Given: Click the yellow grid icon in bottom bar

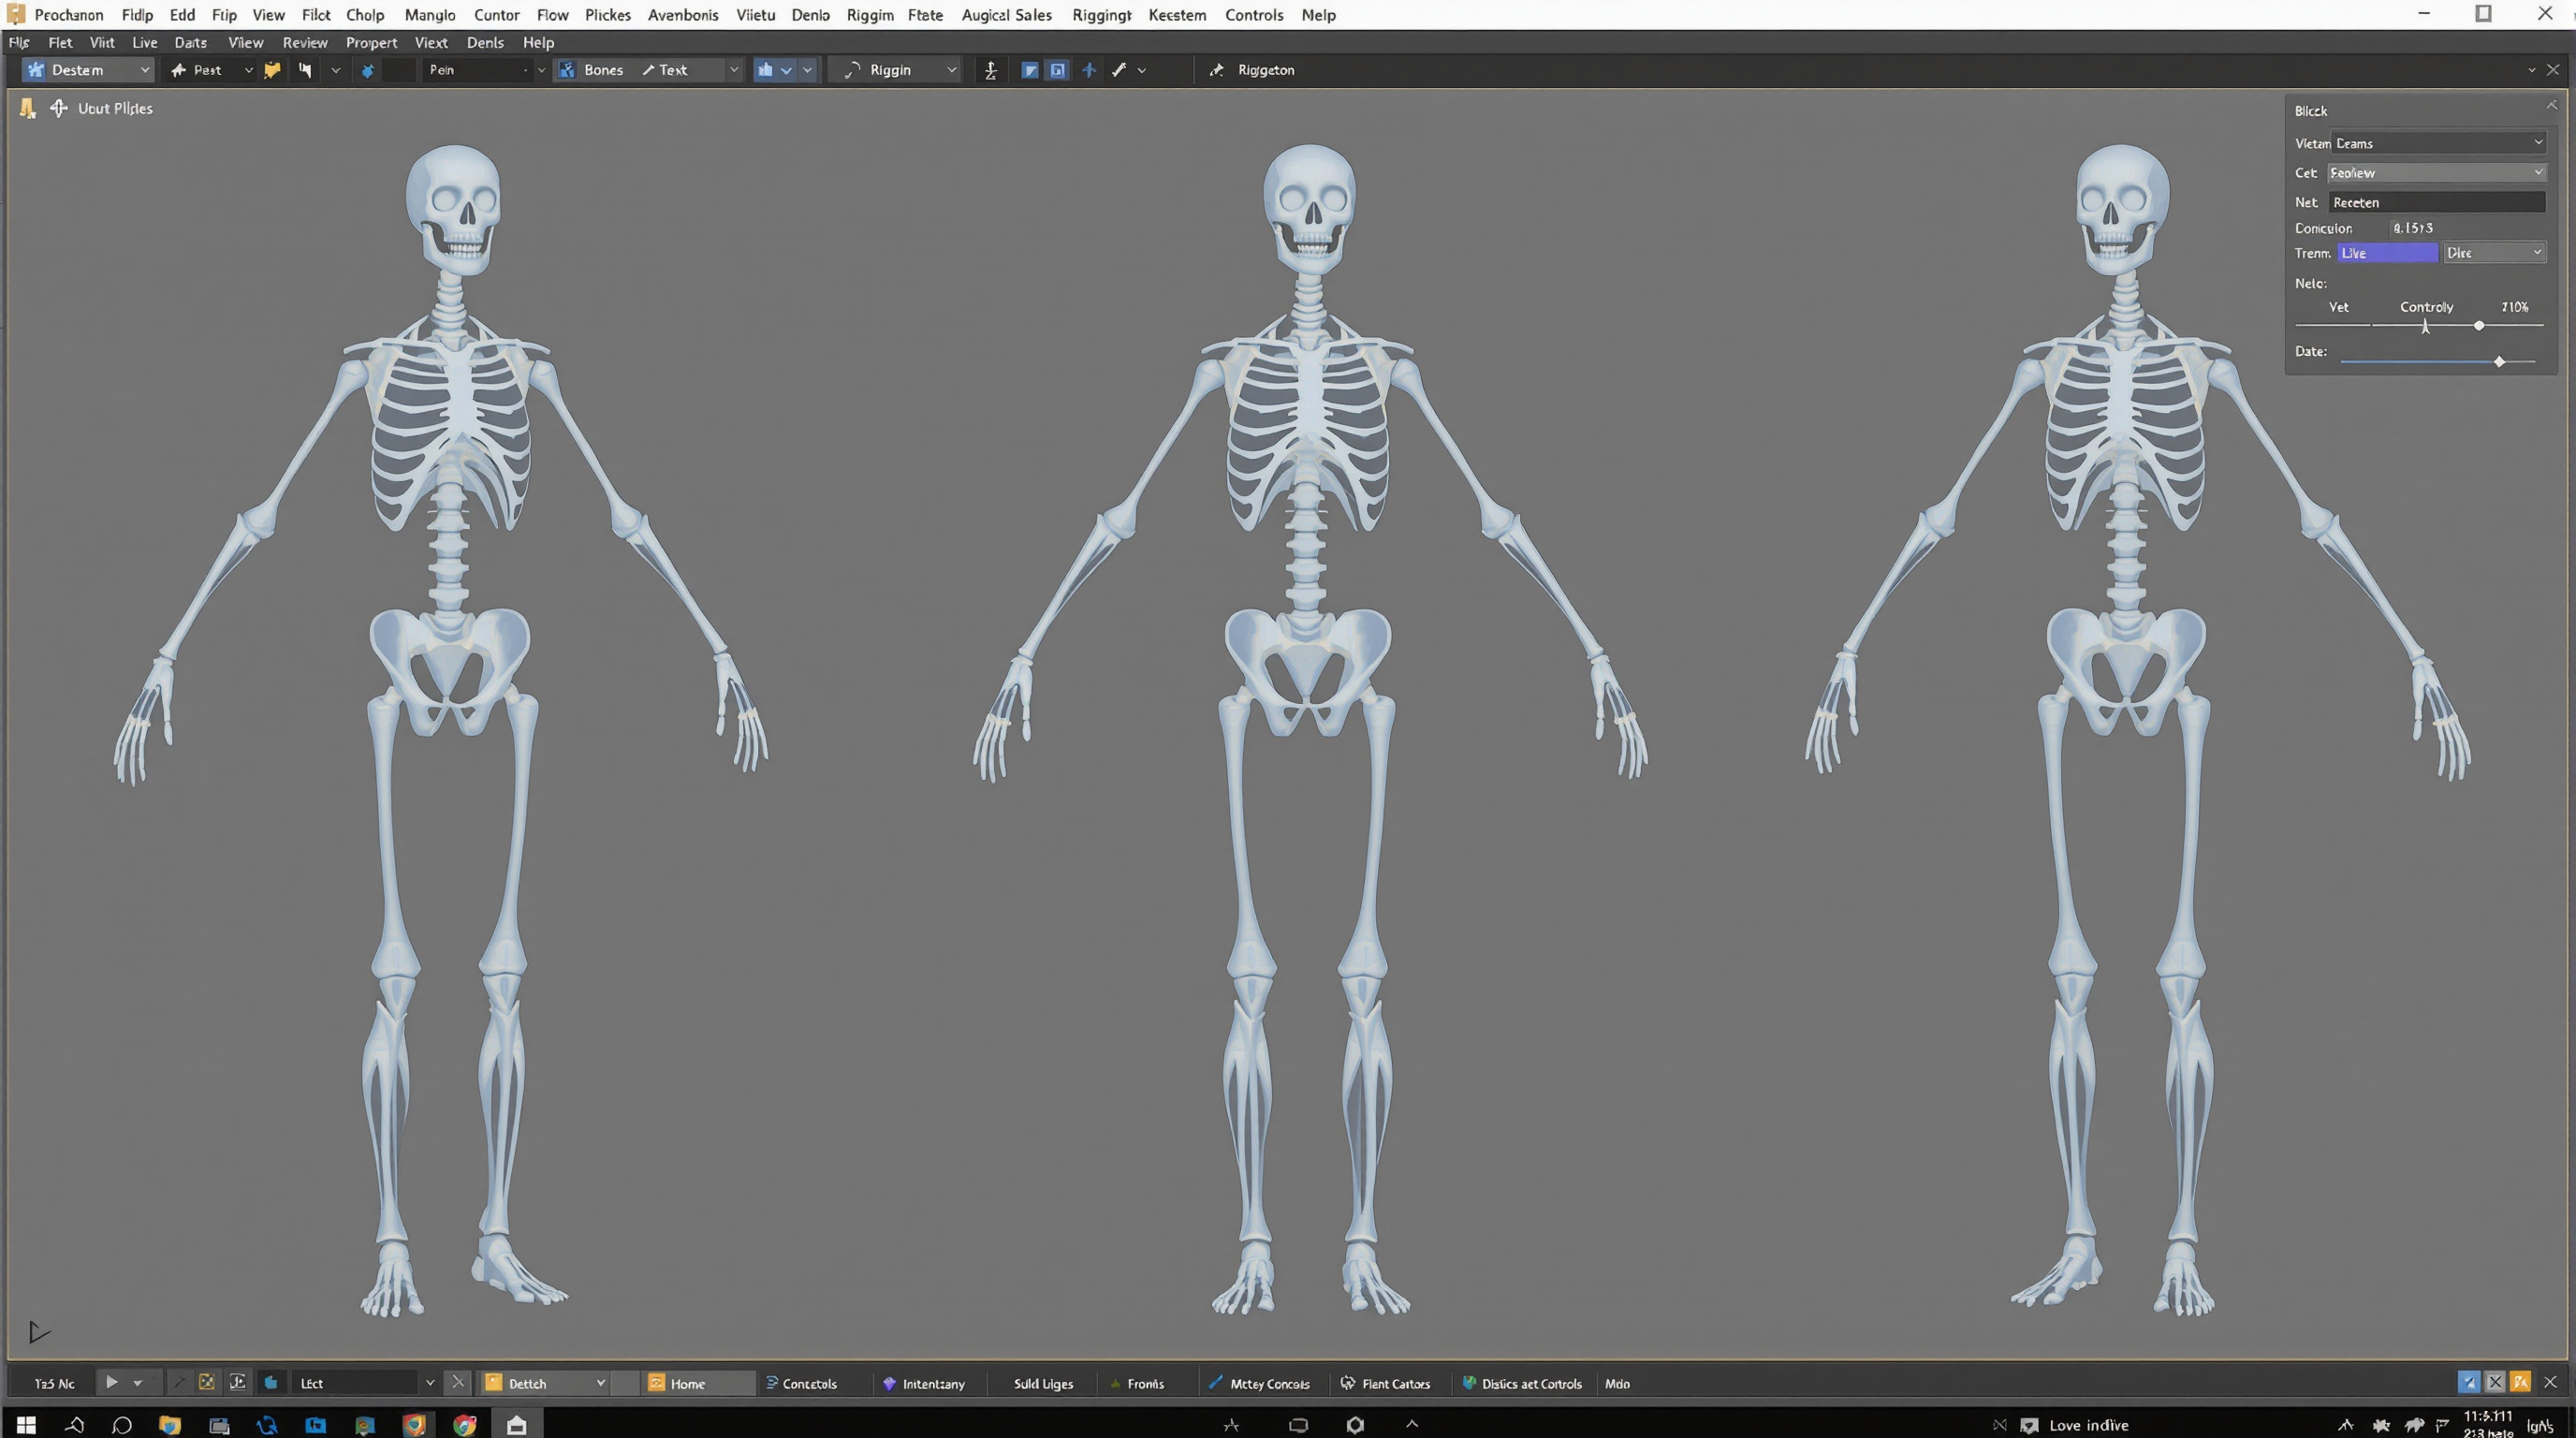Looking at the screenshot, I should coord(207,1382).
